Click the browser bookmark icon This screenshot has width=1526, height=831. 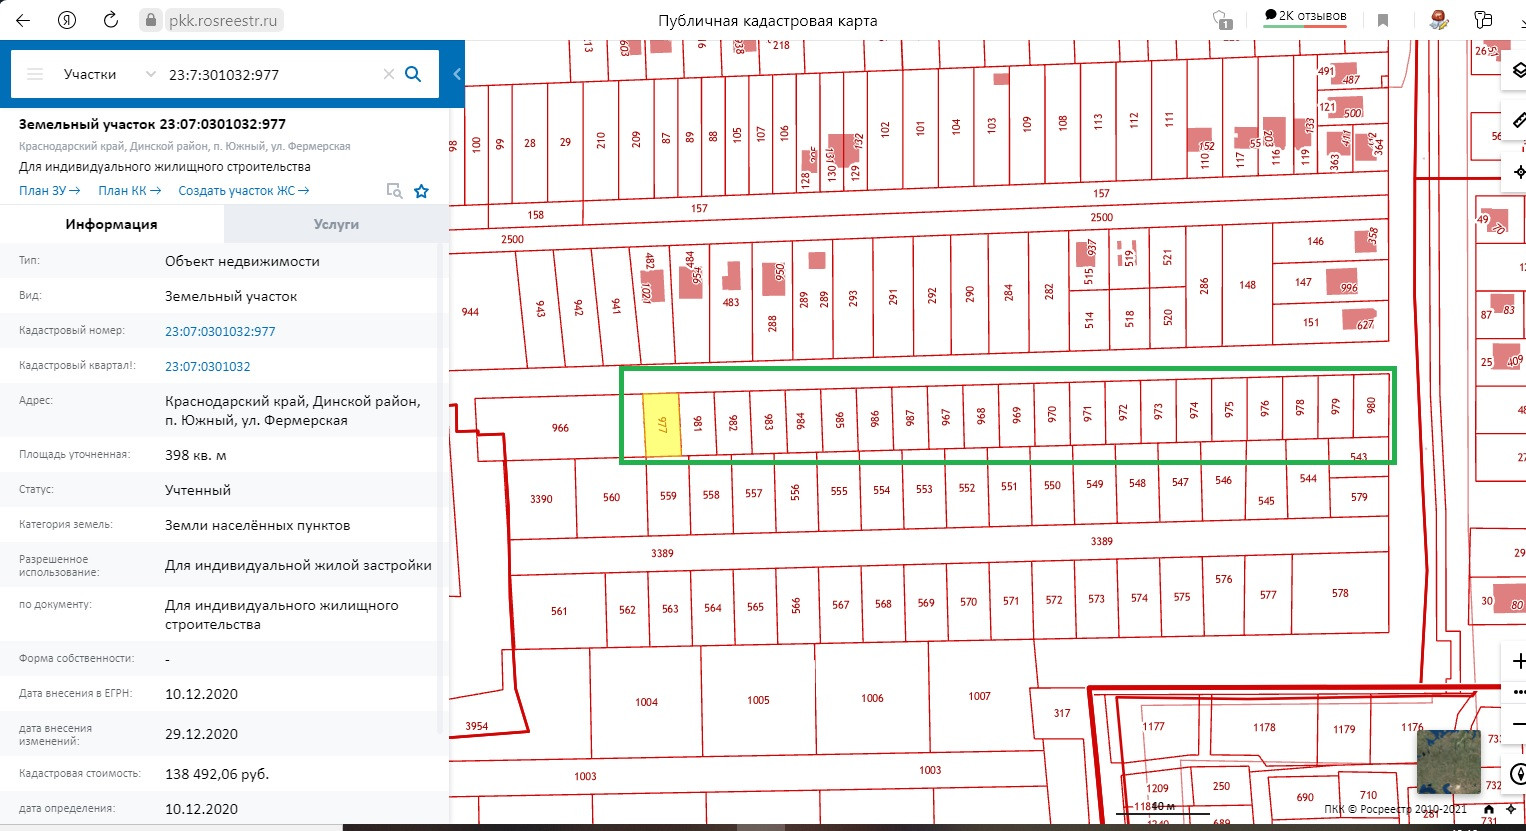click(1383, 20)
